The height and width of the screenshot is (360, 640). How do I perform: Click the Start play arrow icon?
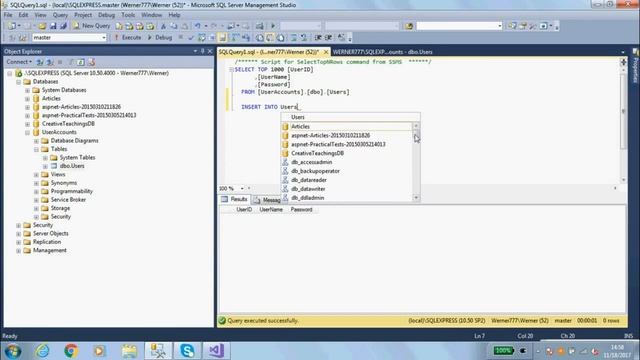tap(273, 26)
